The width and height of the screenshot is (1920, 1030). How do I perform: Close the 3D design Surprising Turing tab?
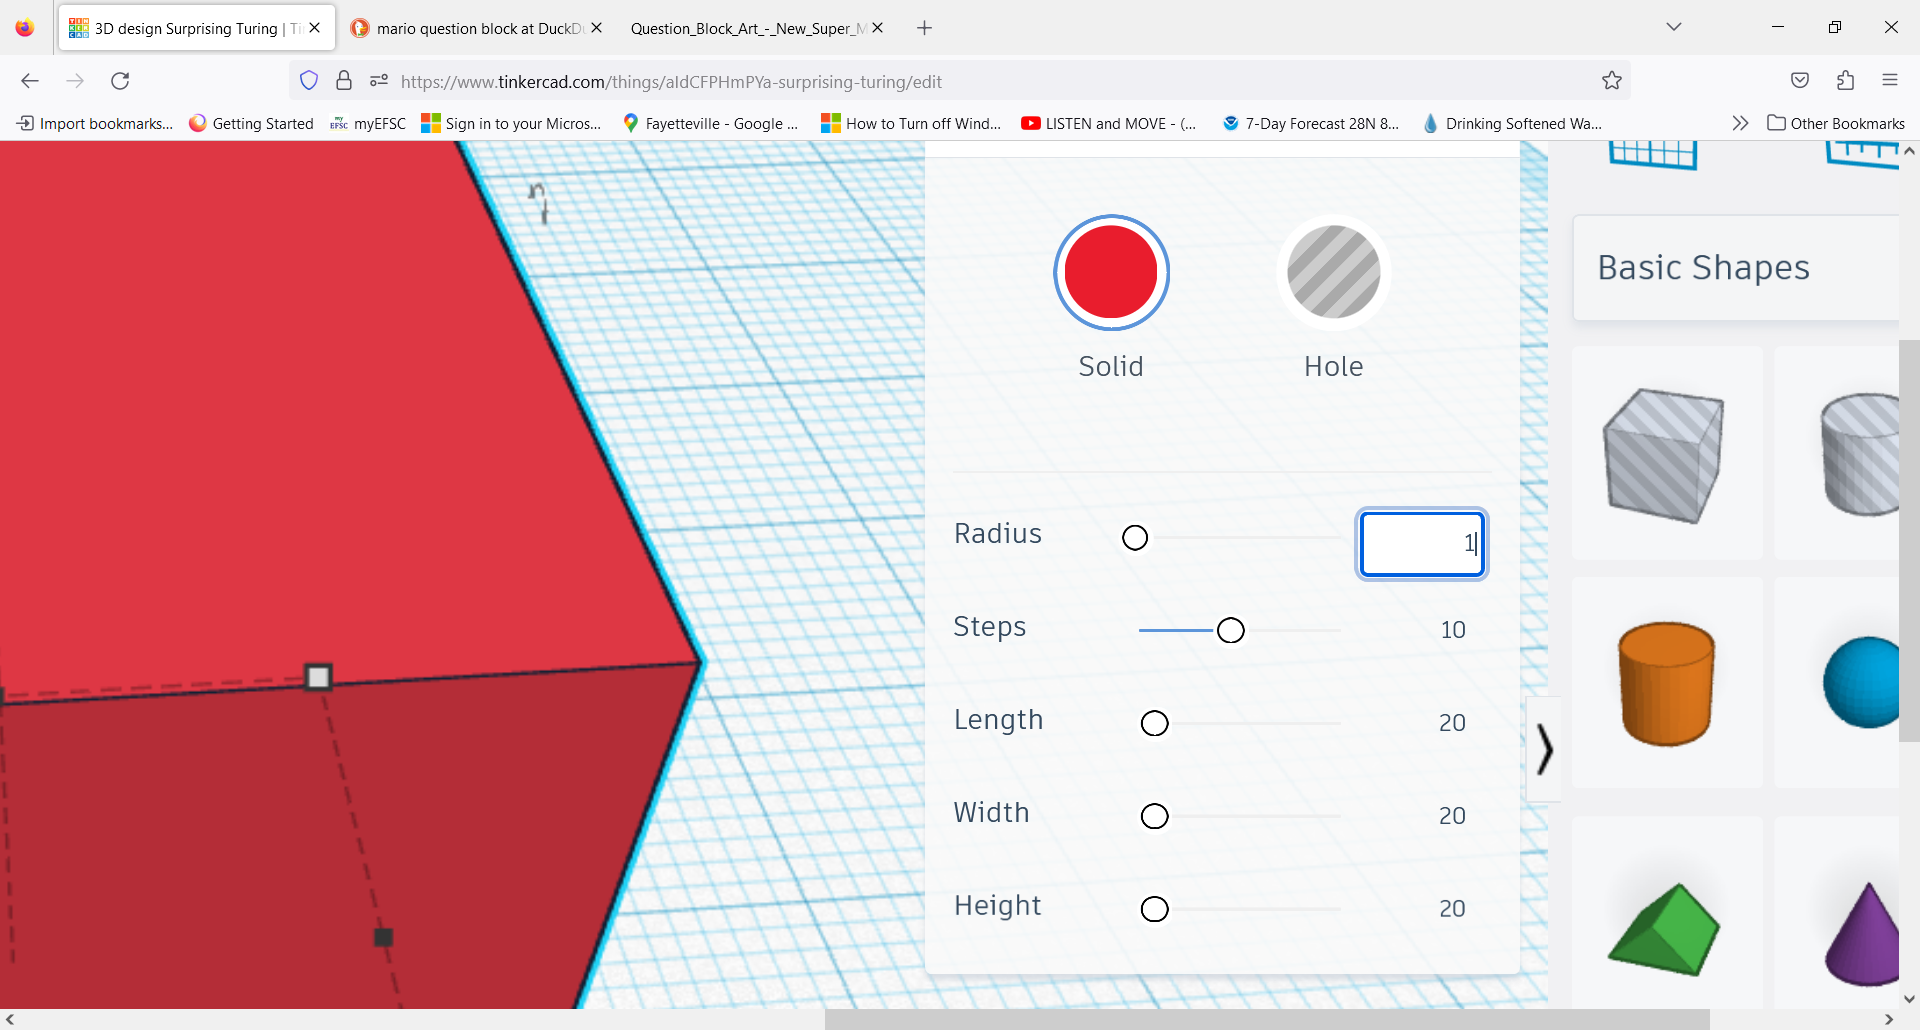point(315,28)
